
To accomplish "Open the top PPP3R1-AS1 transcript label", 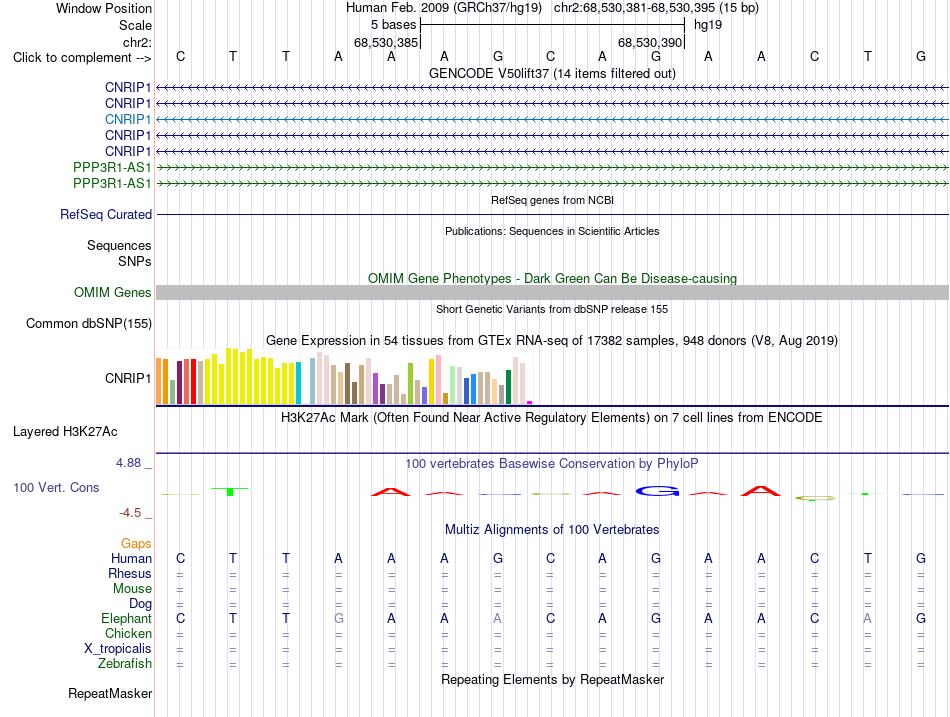I will click(112, 167).
